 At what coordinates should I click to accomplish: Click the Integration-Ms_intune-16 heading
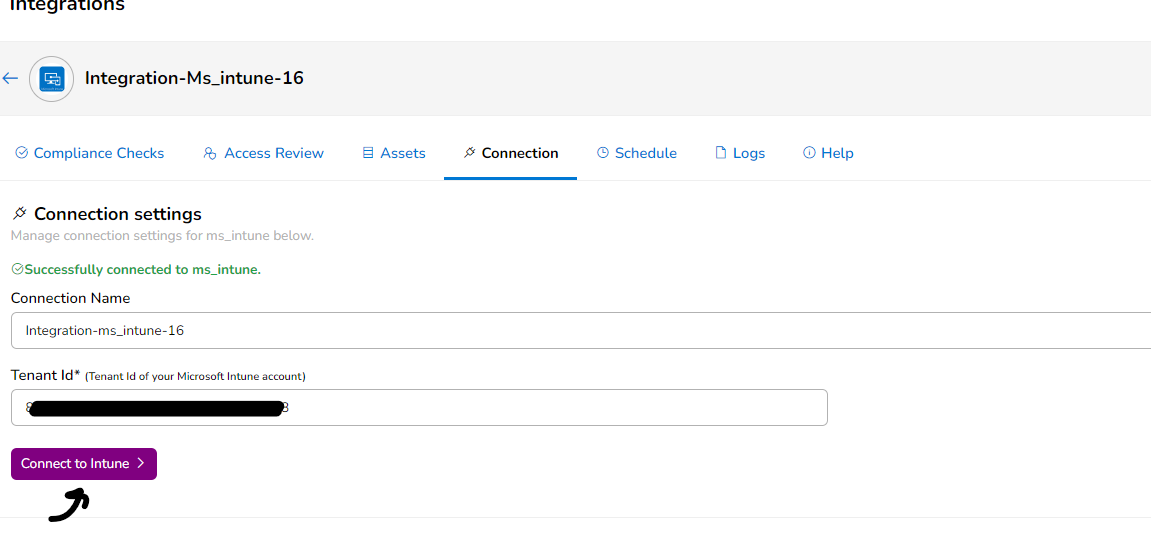195,78
